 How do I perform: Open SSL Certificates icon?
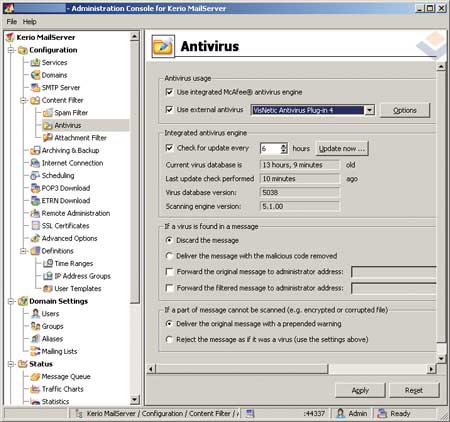pyautogui.click(x=35, y=226)
